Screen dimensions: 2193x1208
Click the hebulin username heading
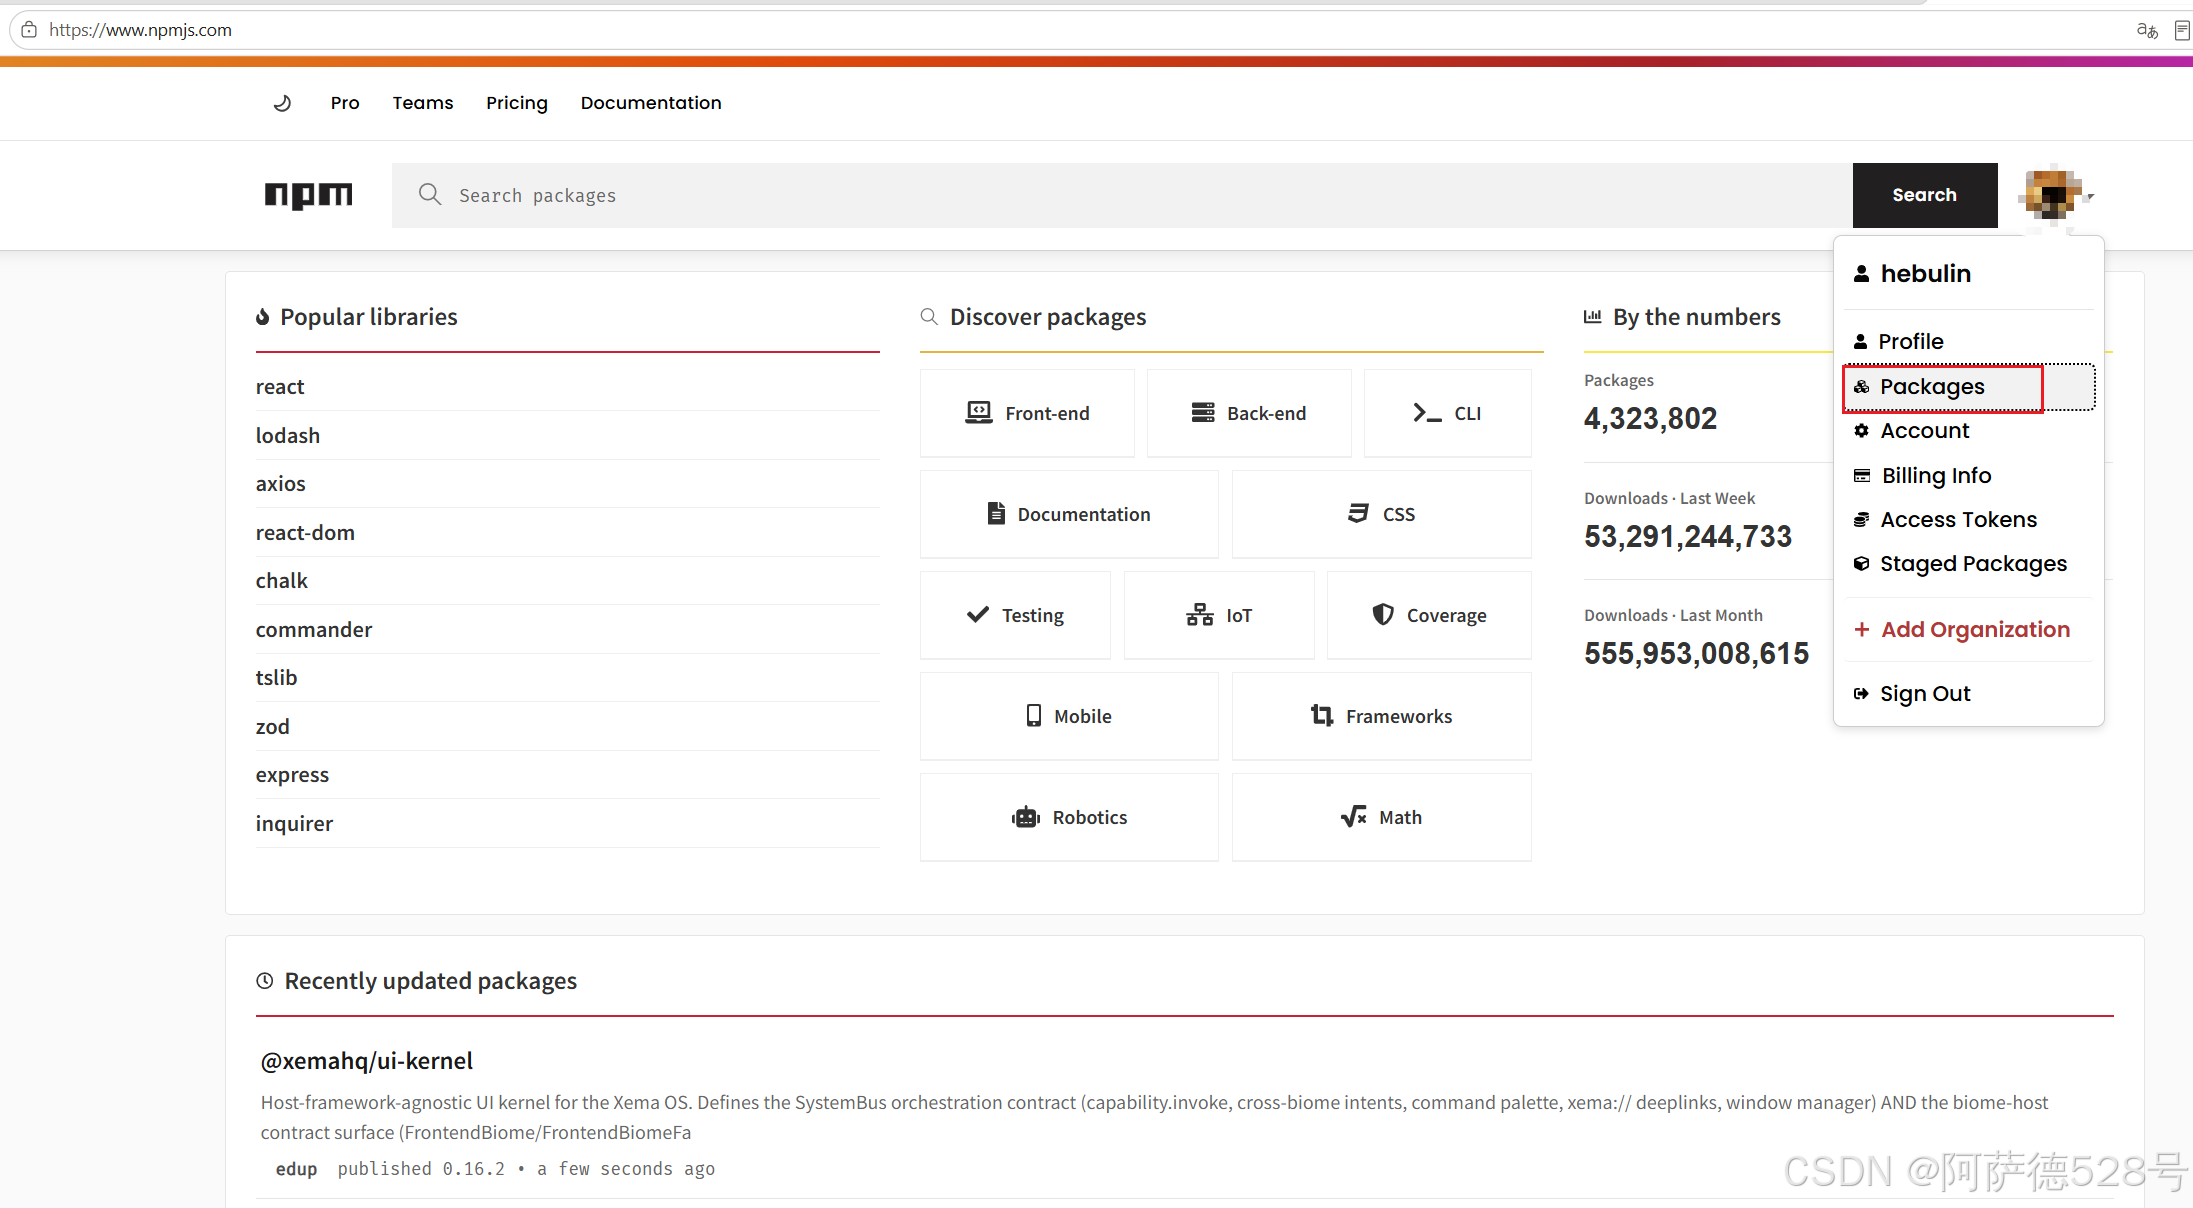1926,274
